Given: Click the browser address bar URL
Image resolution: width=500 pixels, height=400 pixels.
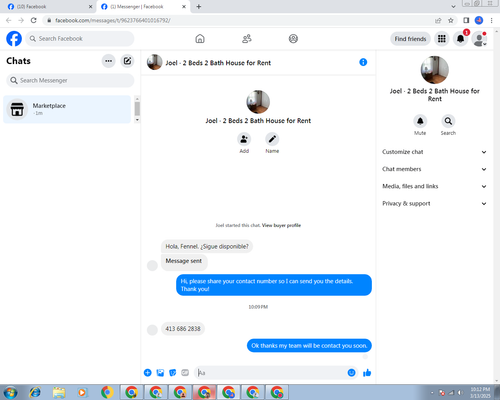Looking at the screenshot, I should coord(113,21).
